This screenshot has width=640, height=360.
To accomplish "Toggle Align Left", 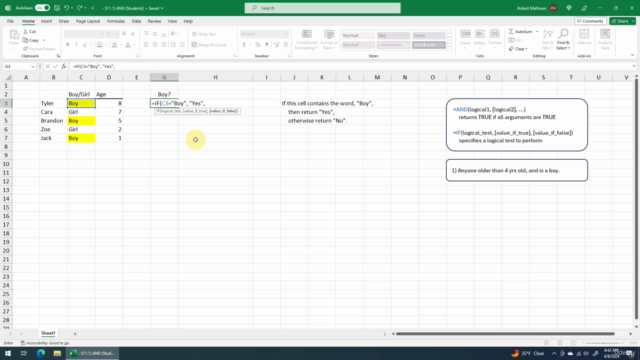I will pyautogui.click(x=146, y=45).
